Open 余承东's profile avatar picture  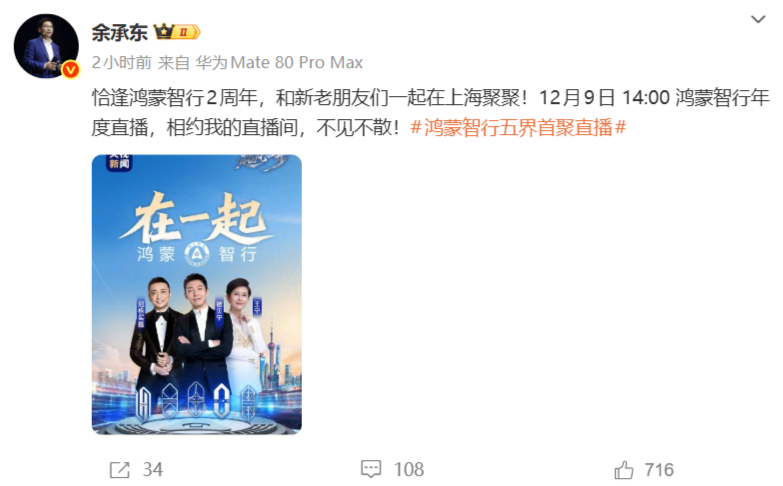coord(46,46)
